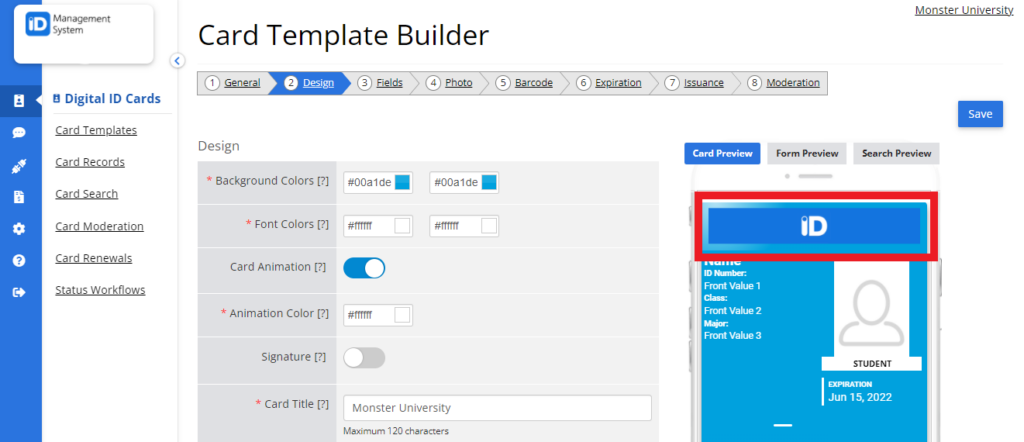
Task: Open the chat messages sidebar icon
Action: (19, 133)
